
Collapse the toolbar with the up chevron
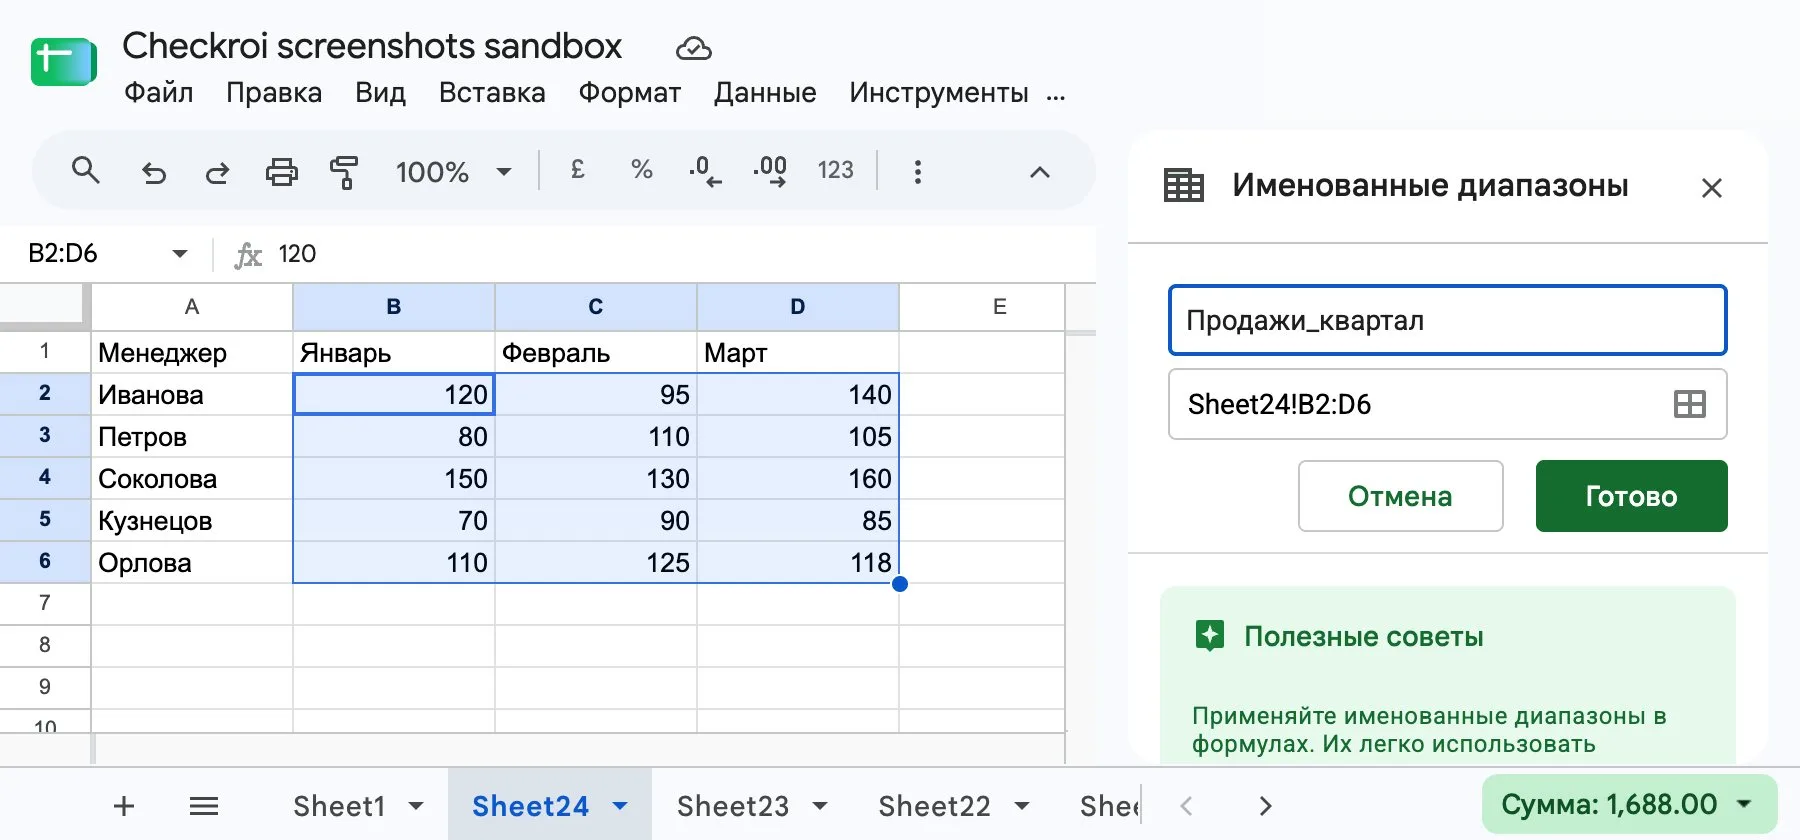1040,172
